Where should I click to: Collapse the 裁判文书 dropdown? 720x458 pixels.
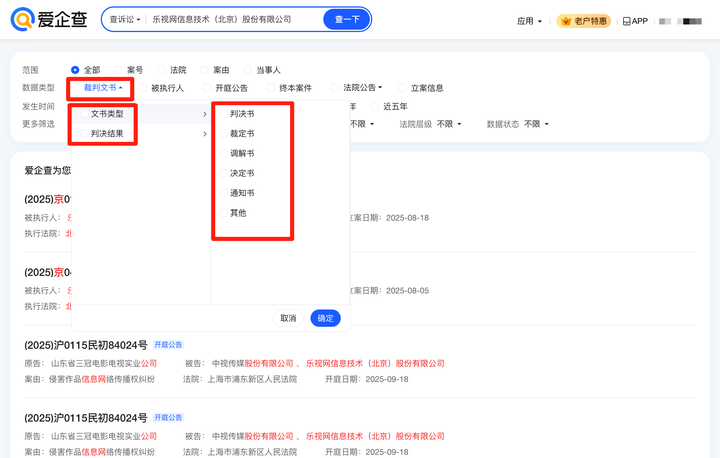click(x=103, y=87)
